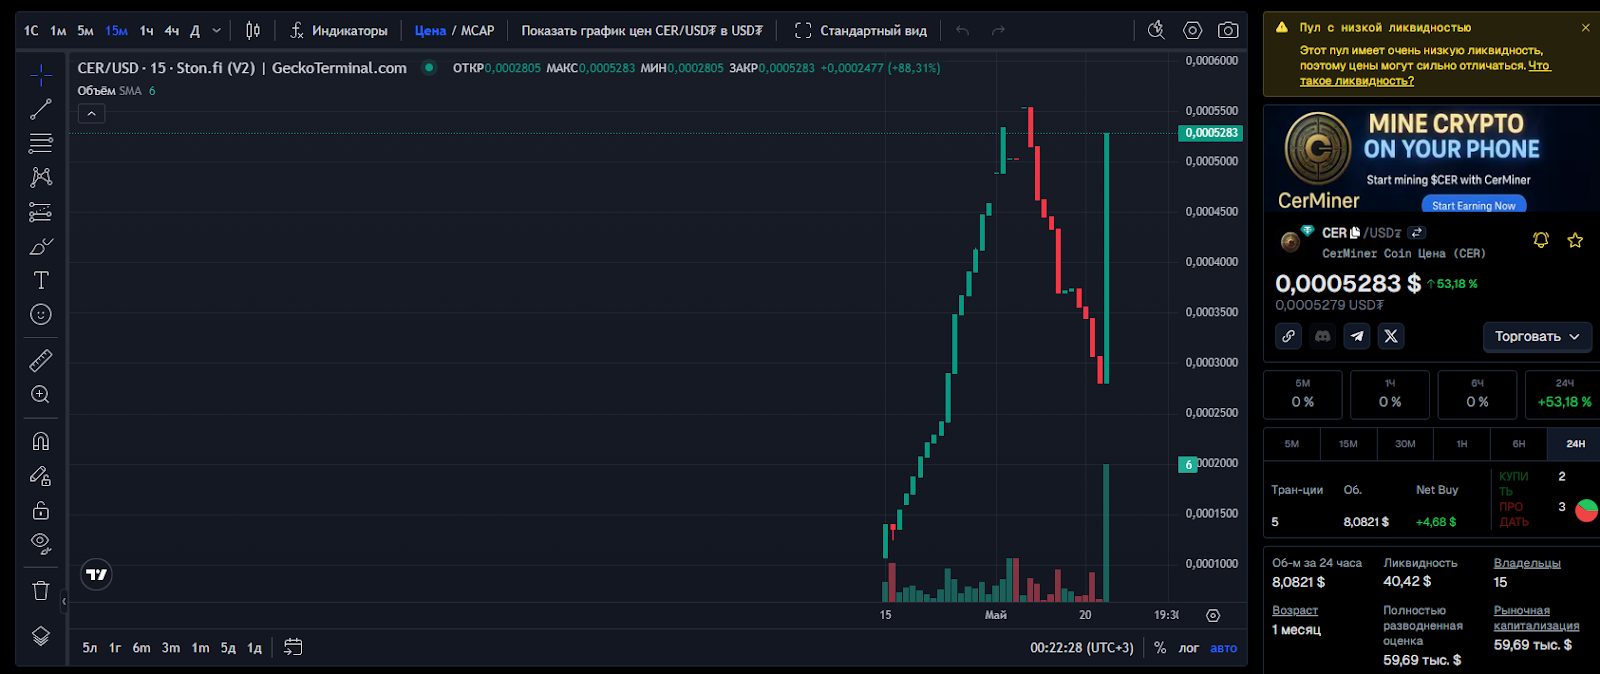1600x674 pixels.
Task: Copy the CER token address
Action: pos(1355,232)
